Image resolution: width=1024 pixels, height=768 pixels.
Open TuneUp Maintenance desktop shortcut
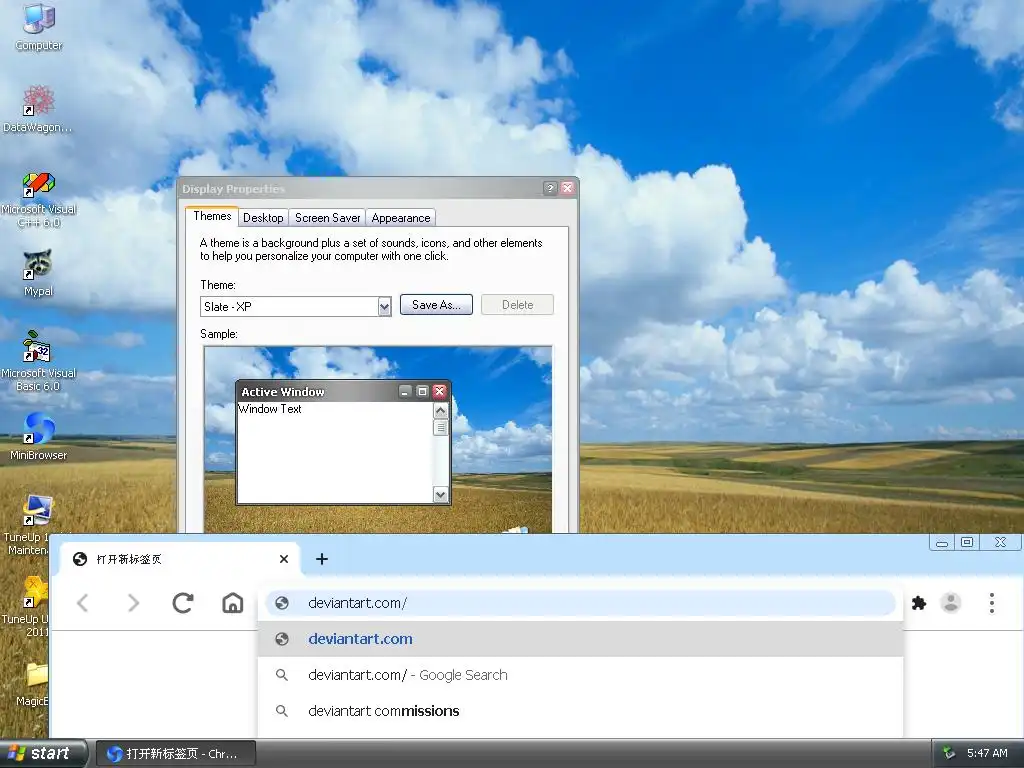(x=27, y=525)
